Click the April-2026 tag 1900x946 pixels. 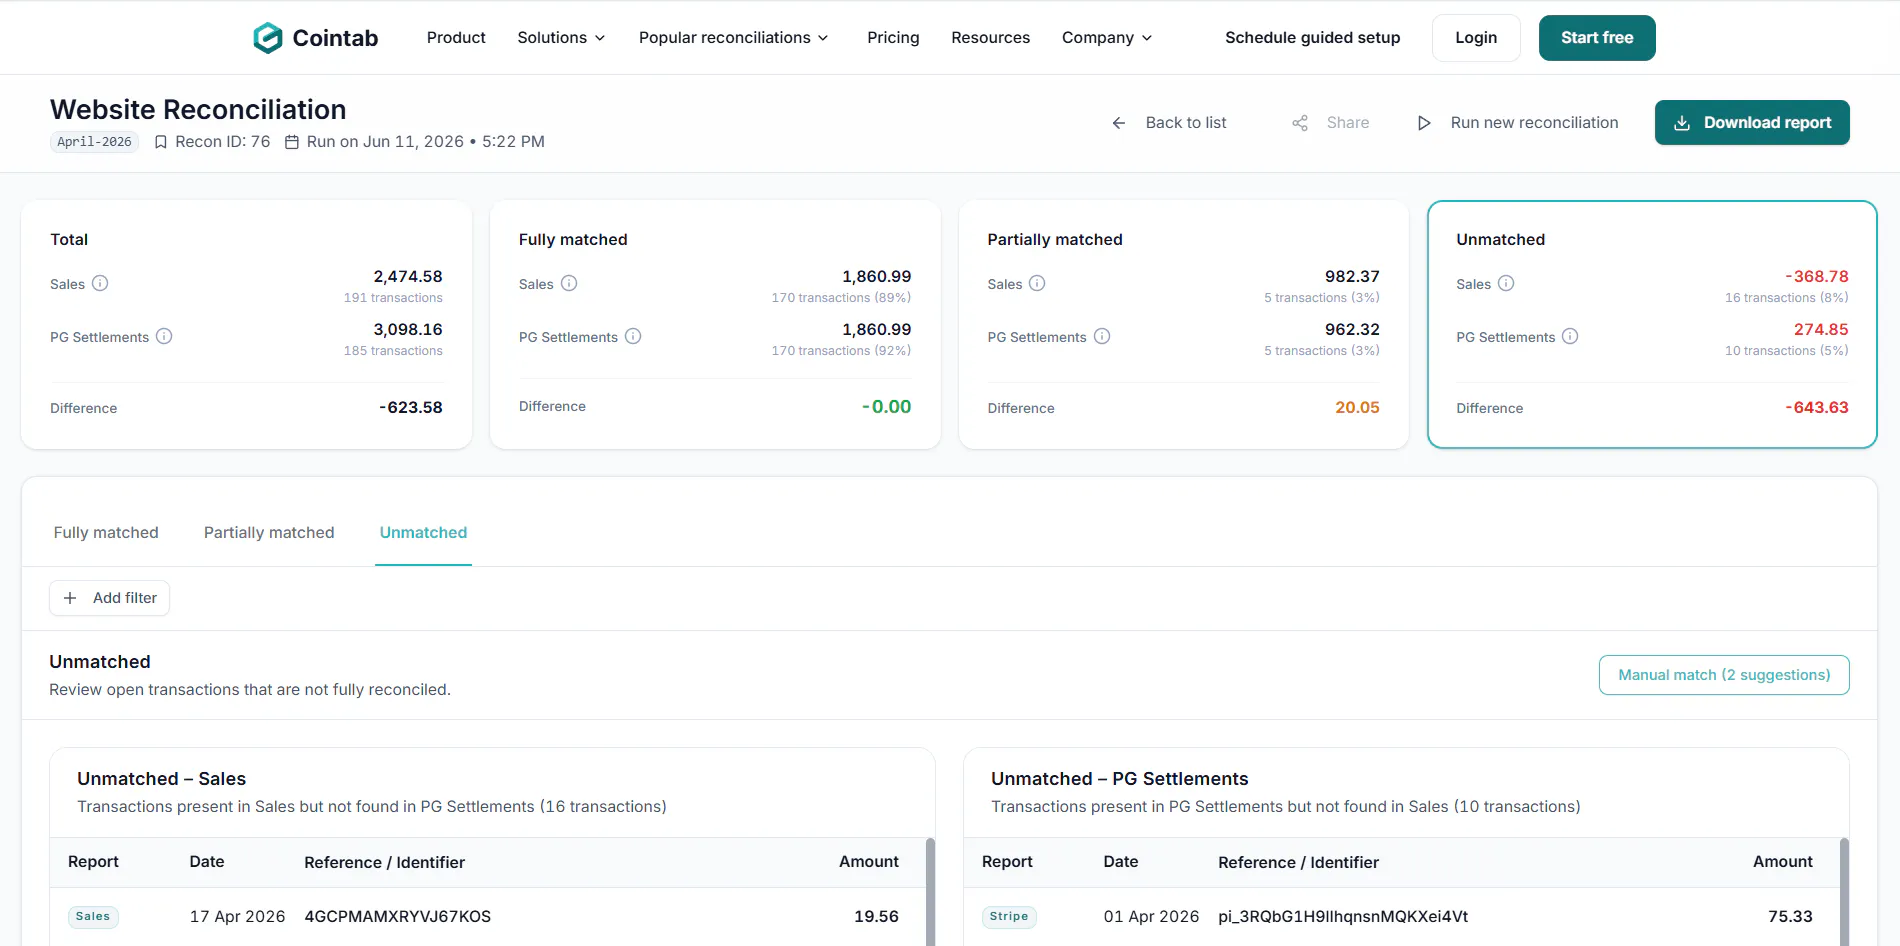click(x=94, y=142)
